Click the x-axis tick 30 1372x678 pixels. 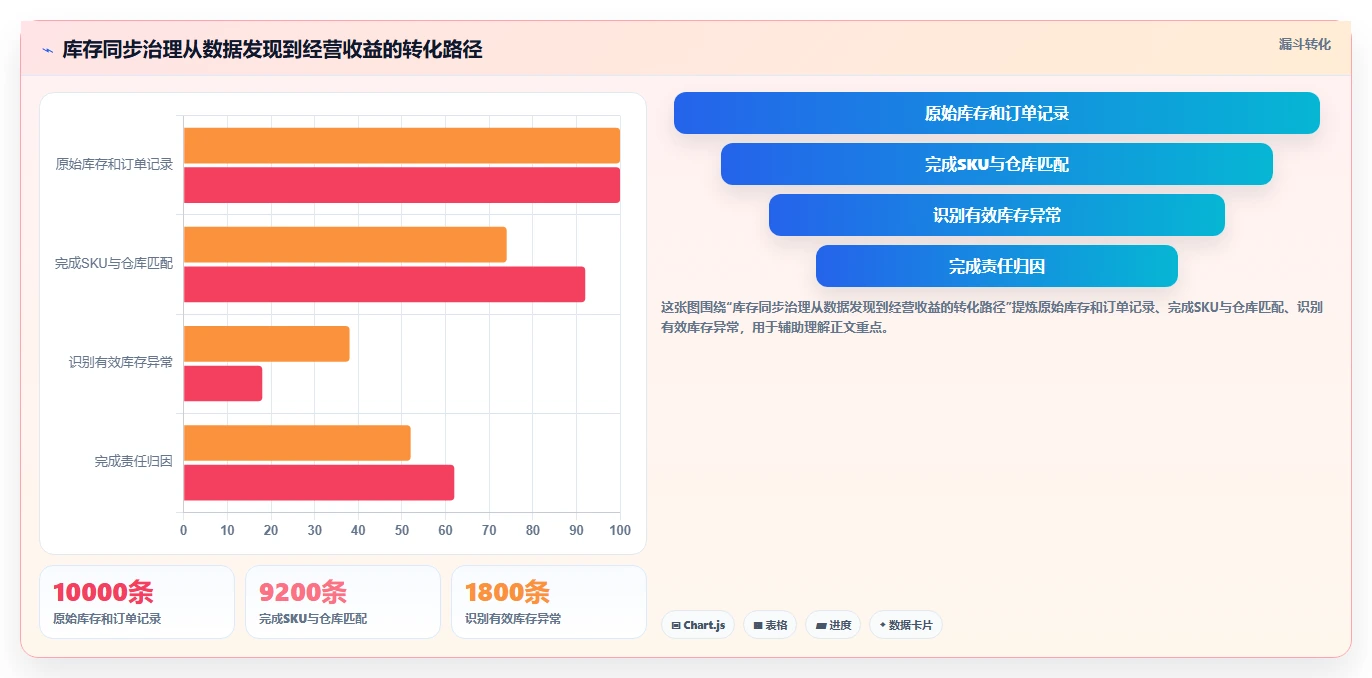point(314,530)
